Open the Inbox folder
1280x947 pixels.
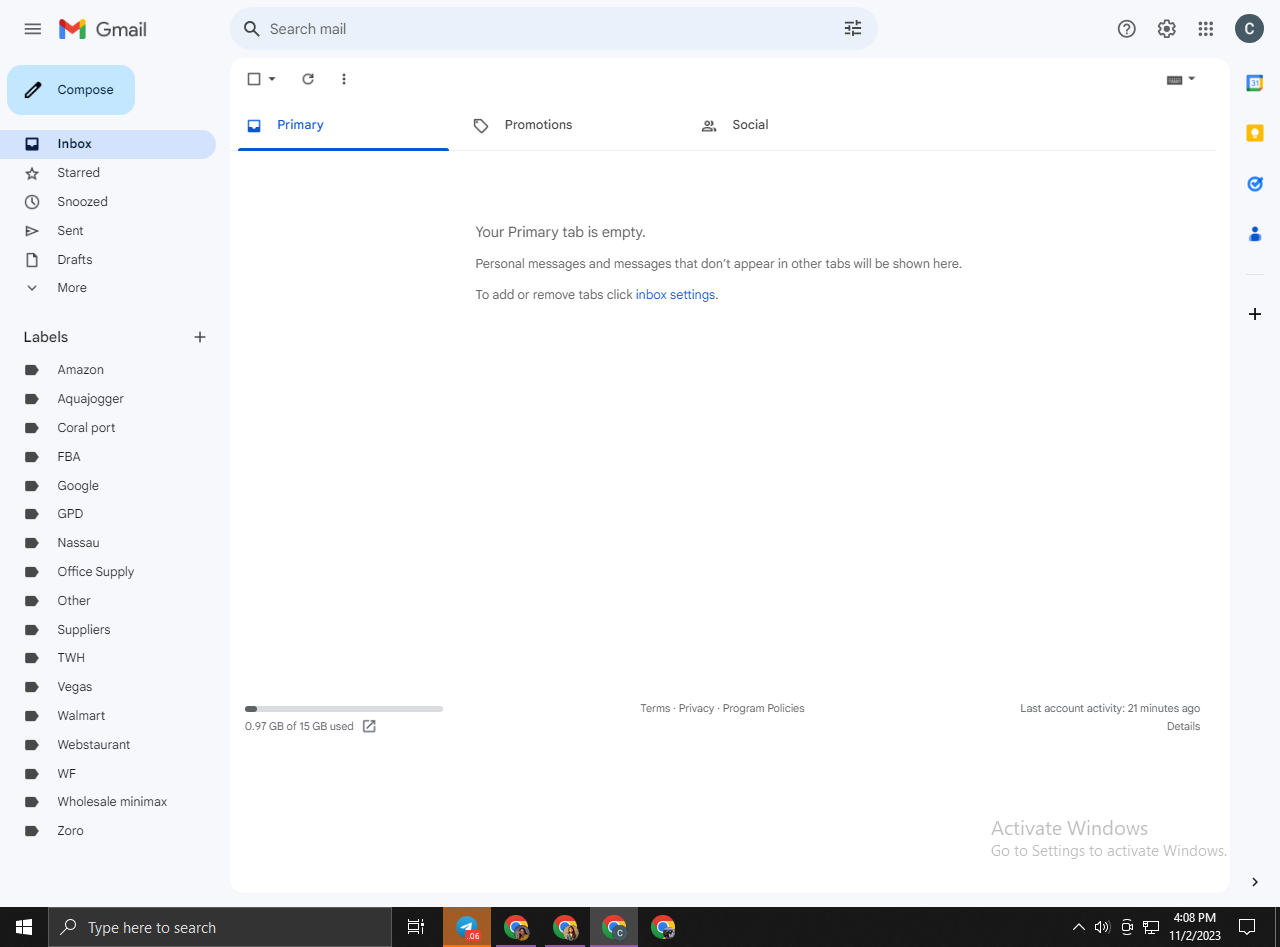pyautogui.click(x=108, y=144)
